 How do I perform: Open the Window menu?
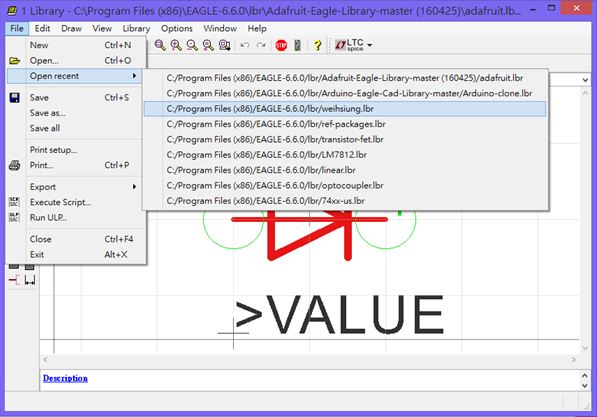(x=220, y=29)
